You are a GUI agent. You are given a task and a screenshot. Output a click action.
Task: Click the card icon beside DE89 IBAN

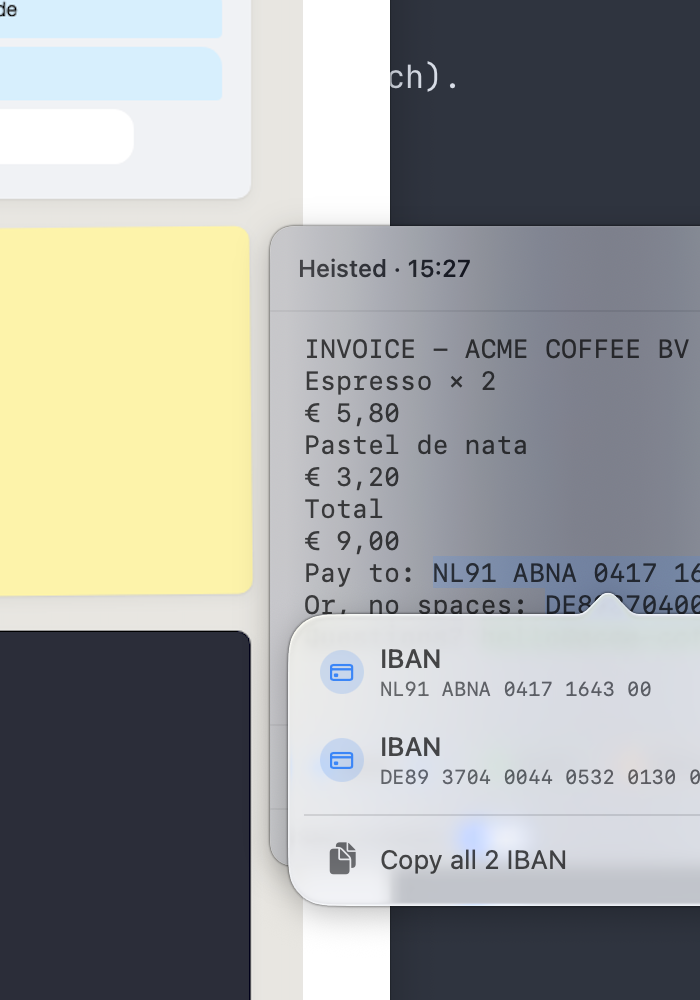342,760
